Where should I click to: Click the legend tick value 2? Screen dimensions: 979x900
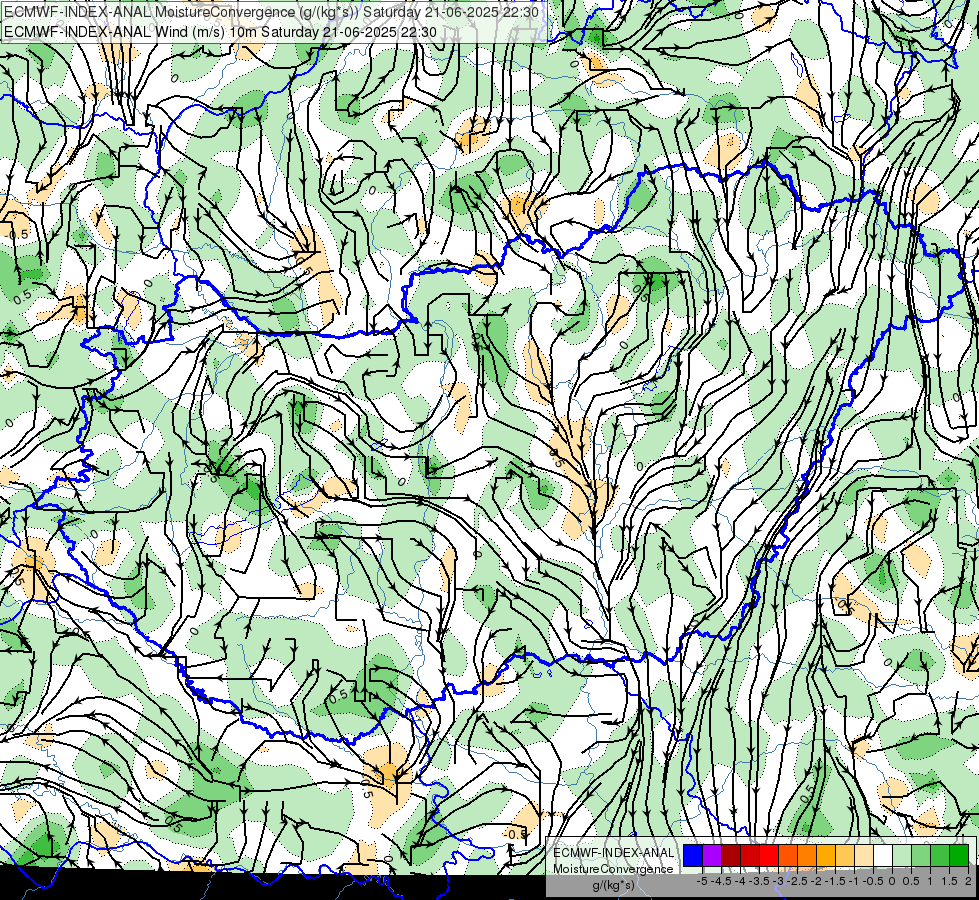(x=968, y=881)
